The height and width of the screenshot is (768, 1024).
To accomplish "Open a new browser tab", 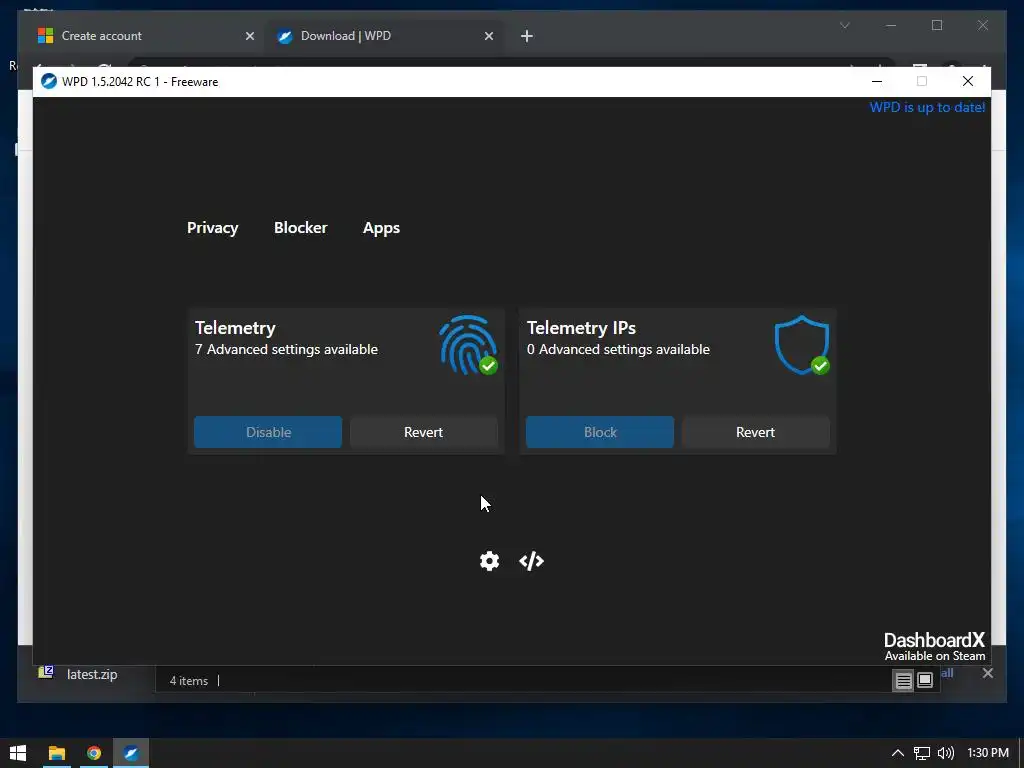I will (527, 36).
